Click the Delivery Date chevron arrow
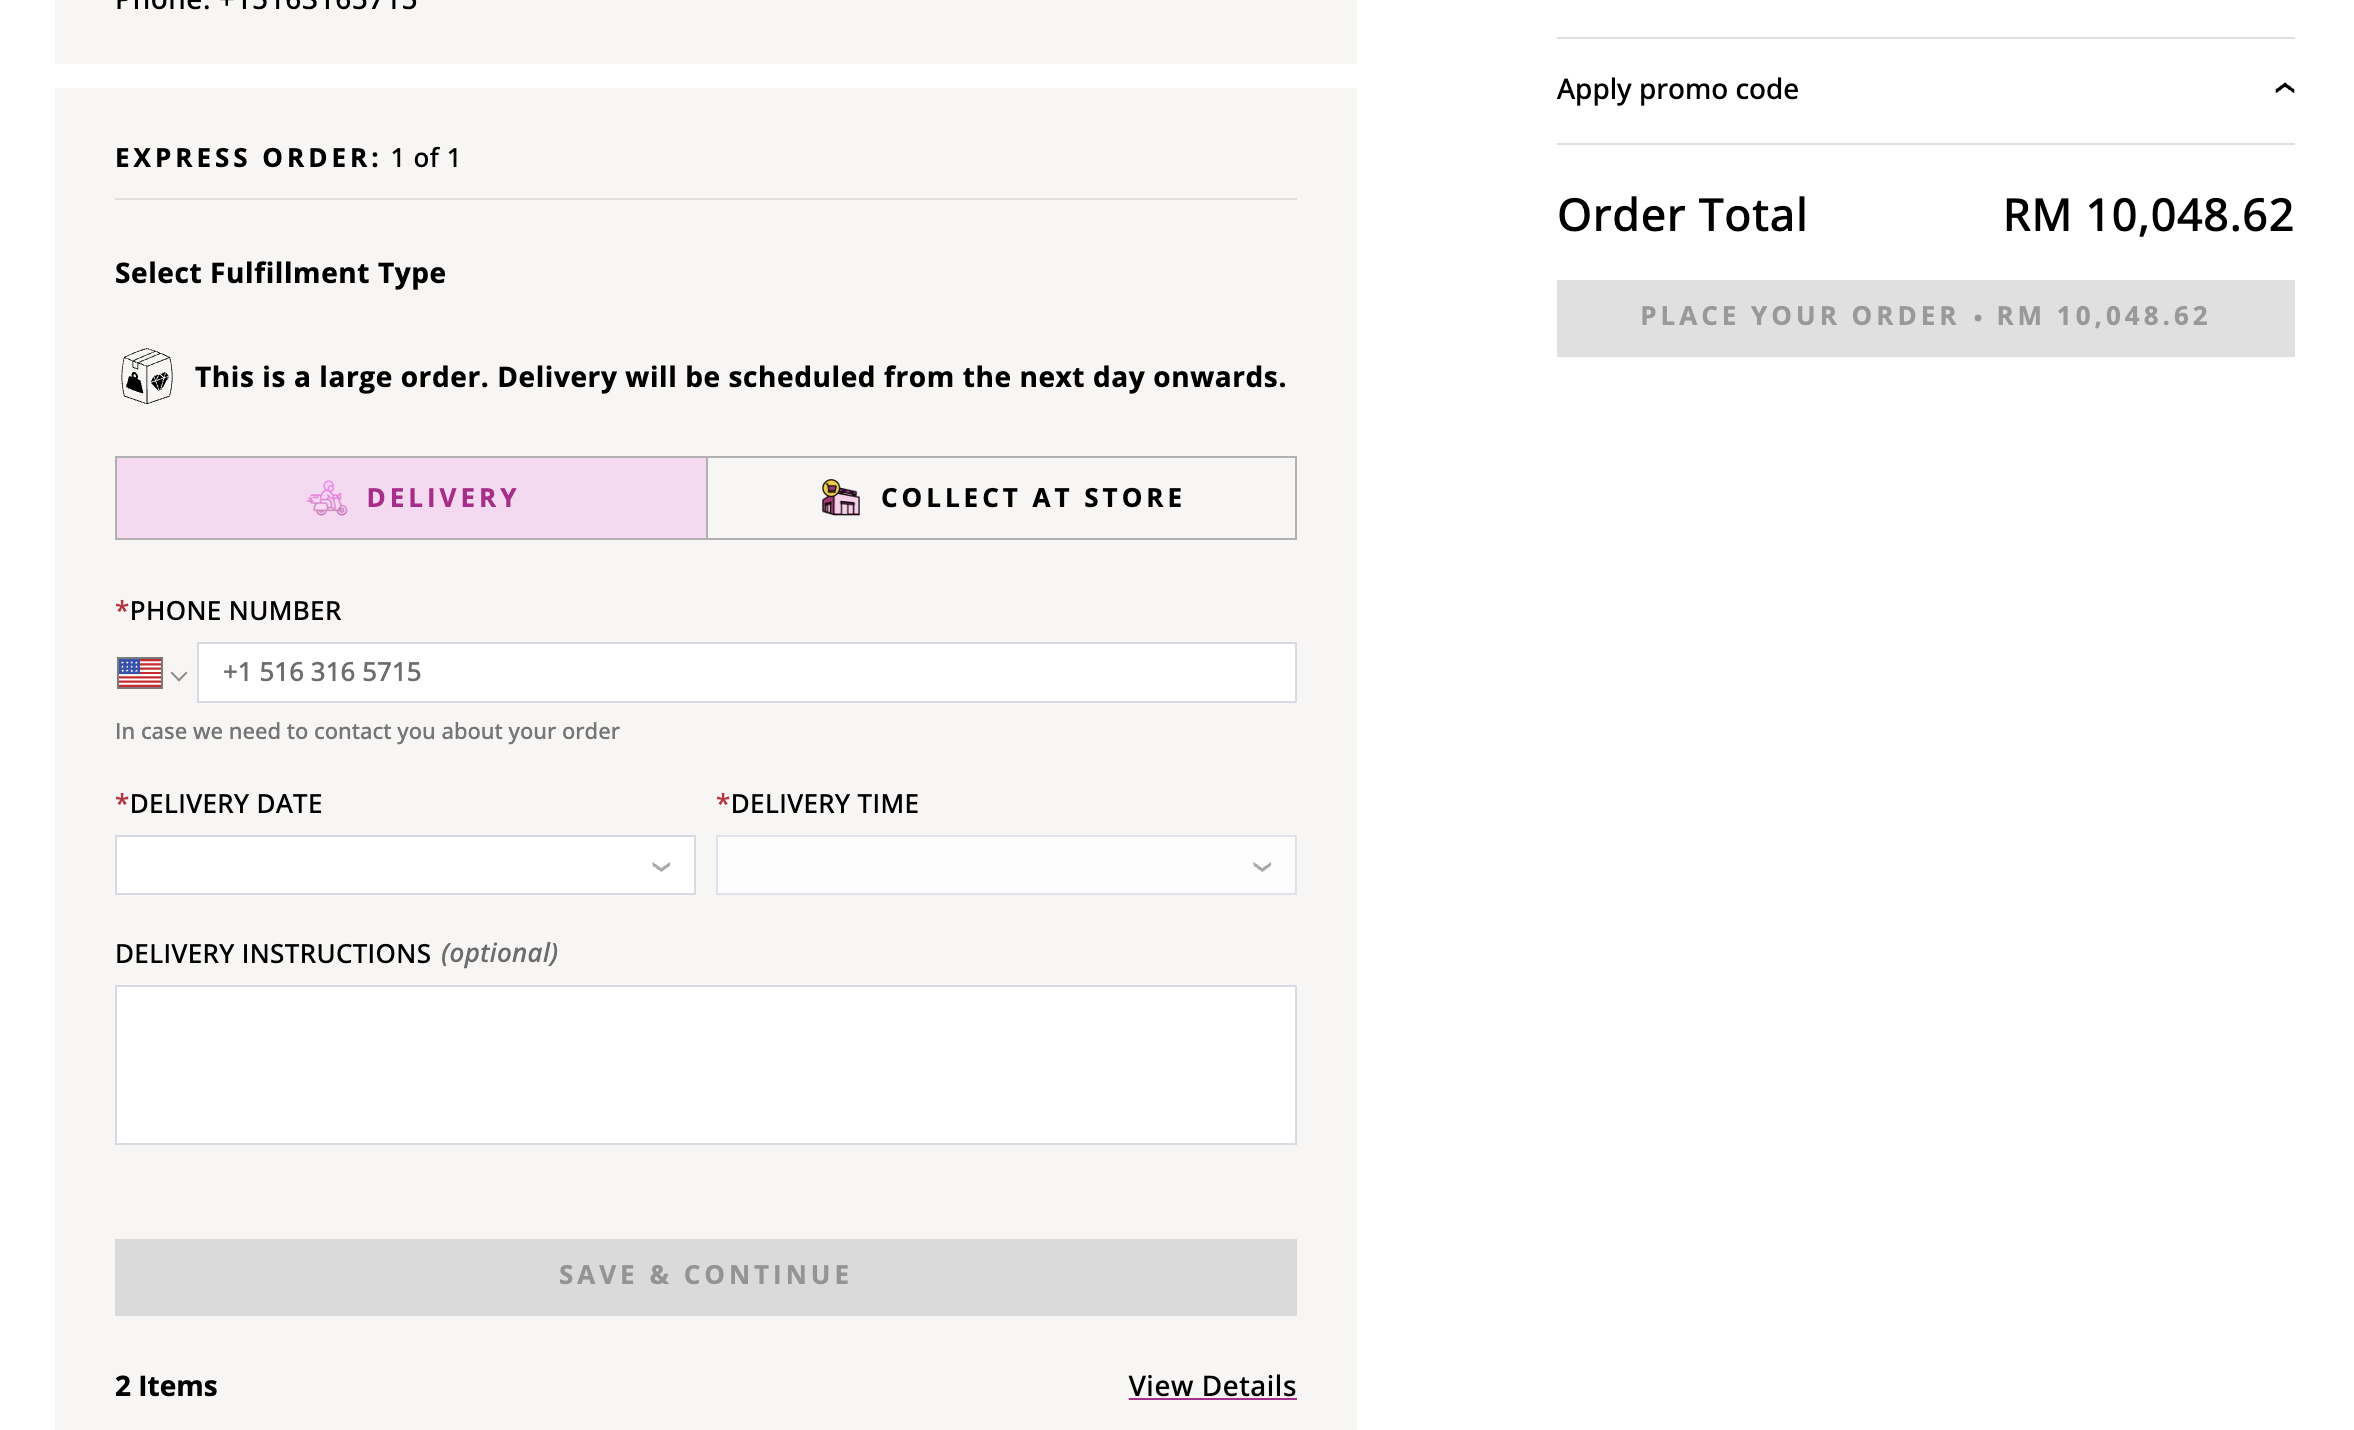Image resolution: width=2354 pixels, height=1430 pixels. (661, 867)
